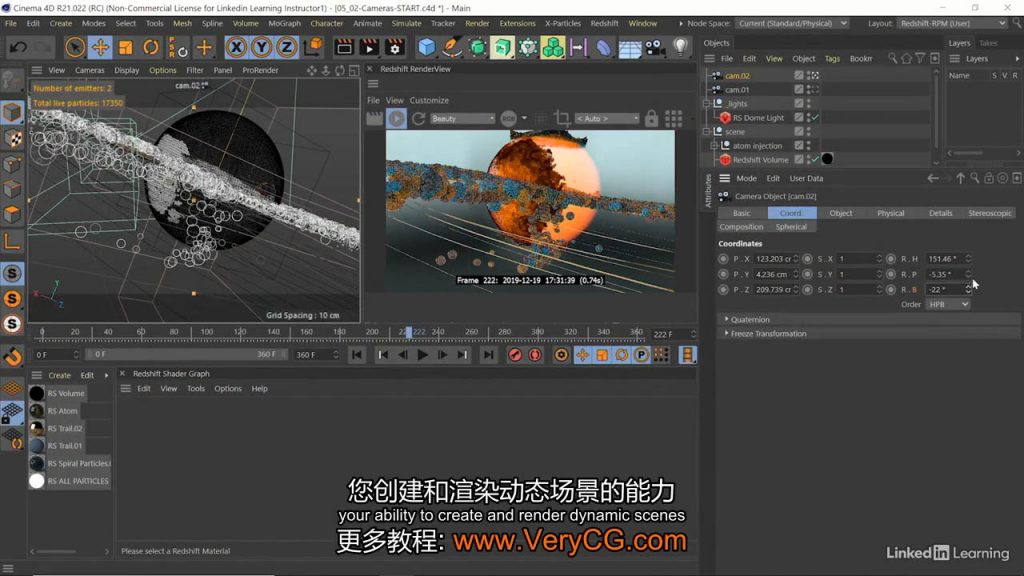1024x576 pixels.
Task: Click Create in the material manager
Action: pos(59,375)
